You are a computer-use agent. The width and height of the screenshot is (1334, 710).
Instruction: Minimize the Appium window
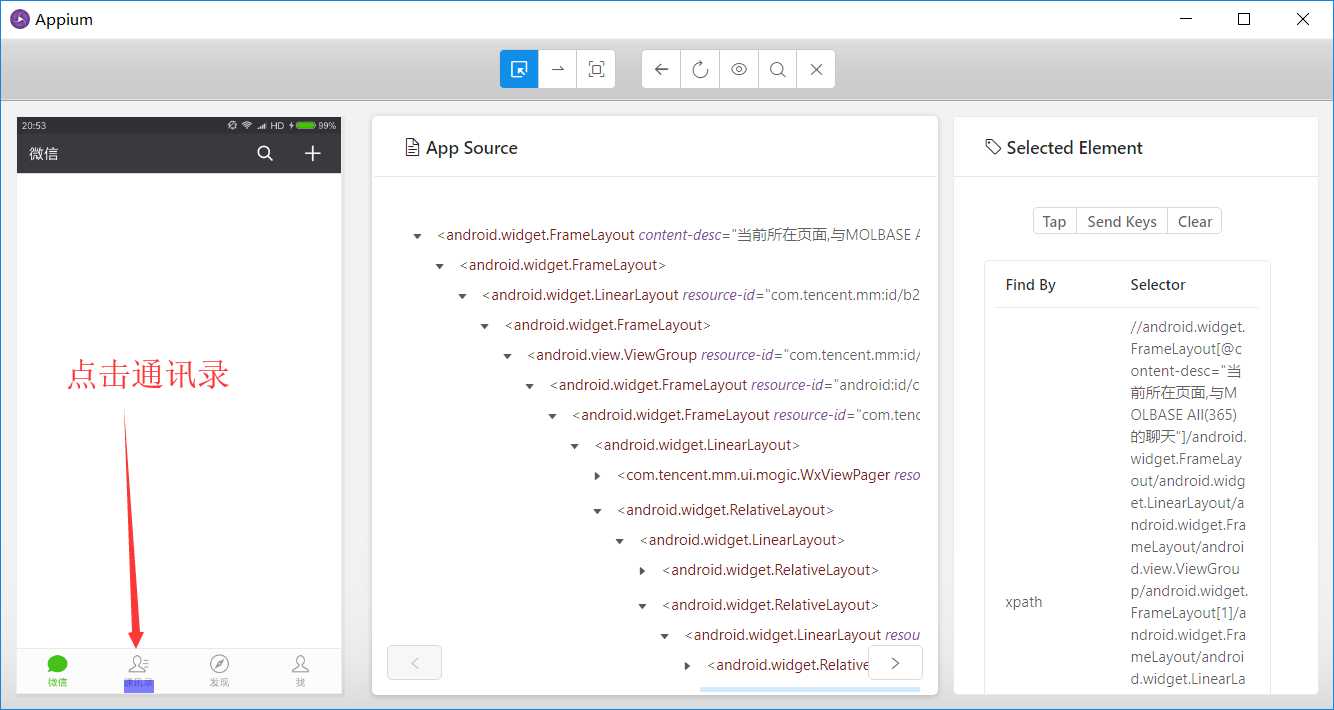1185,19
